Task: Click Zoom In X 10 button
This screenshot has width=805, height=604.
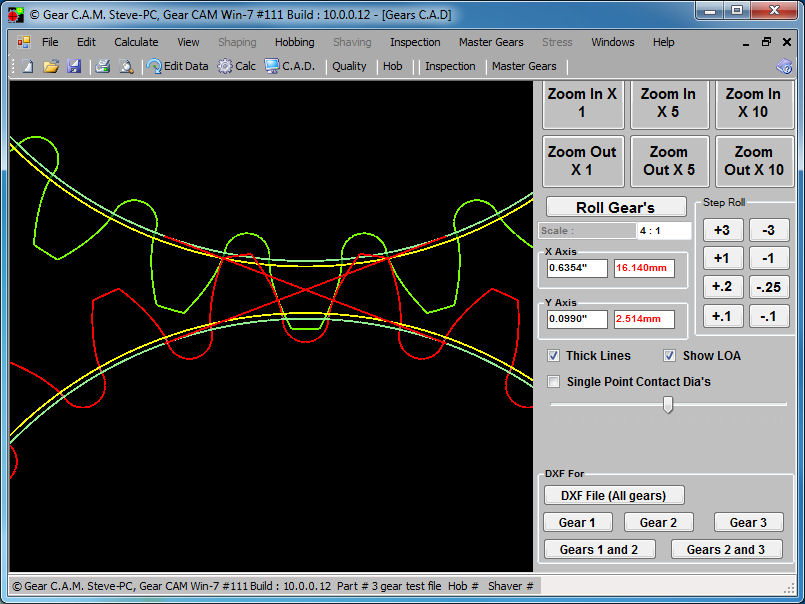Action: (x=754, y=104)
